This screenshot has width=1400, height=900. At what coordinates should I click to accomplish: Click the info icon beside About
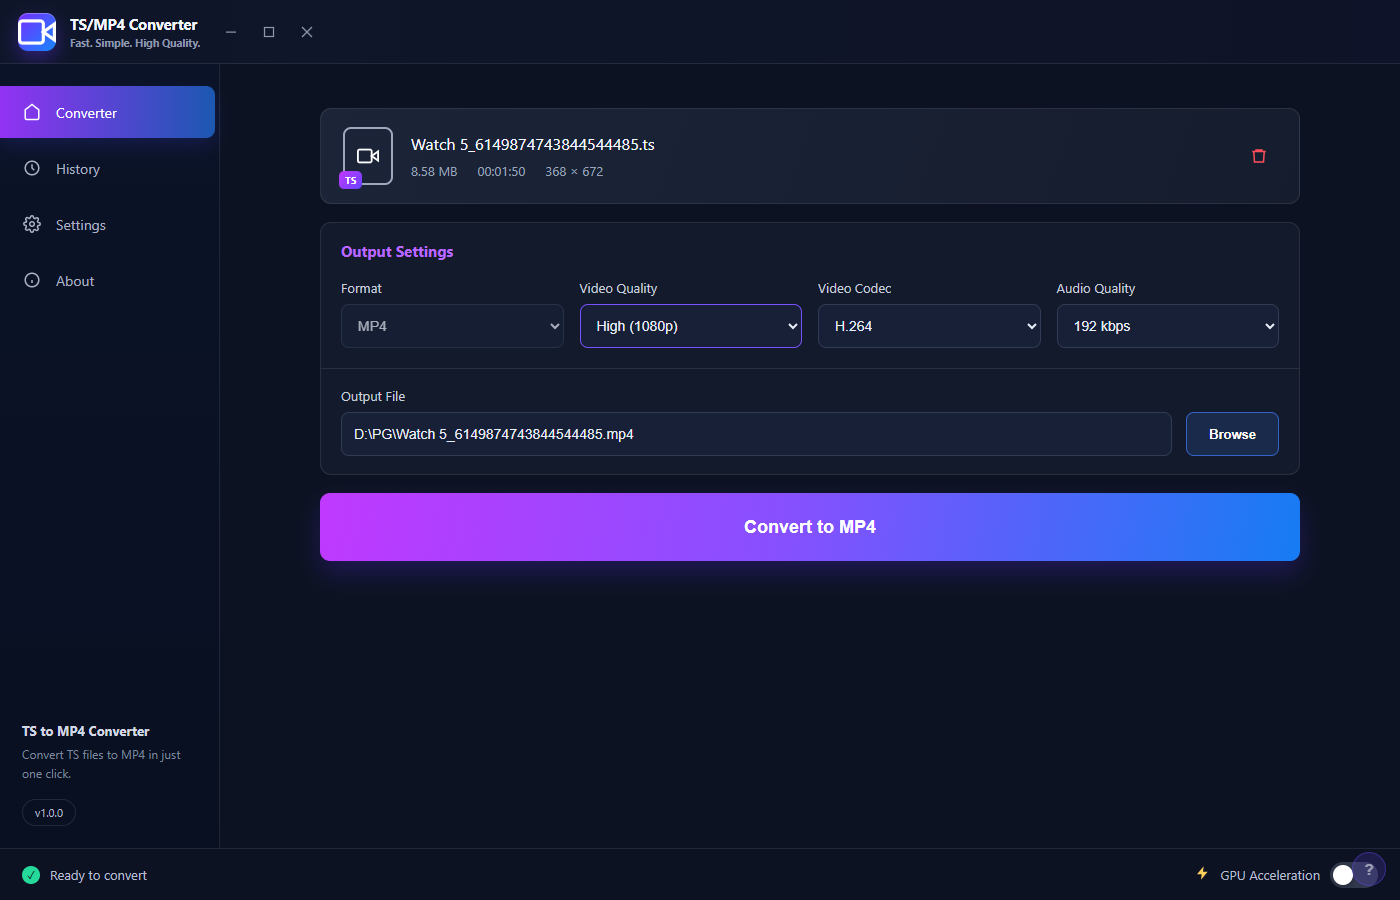(x=32, y=280)
